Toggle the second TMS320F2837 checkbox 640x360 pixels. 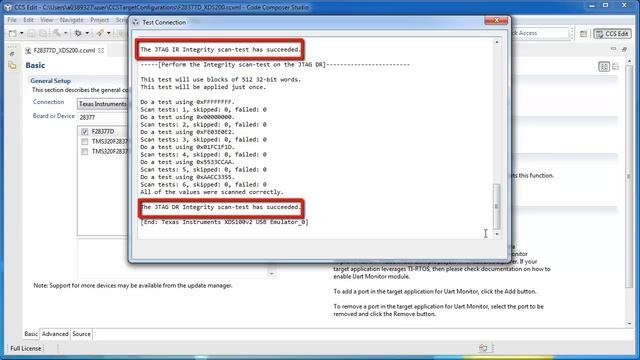(84, 151)
